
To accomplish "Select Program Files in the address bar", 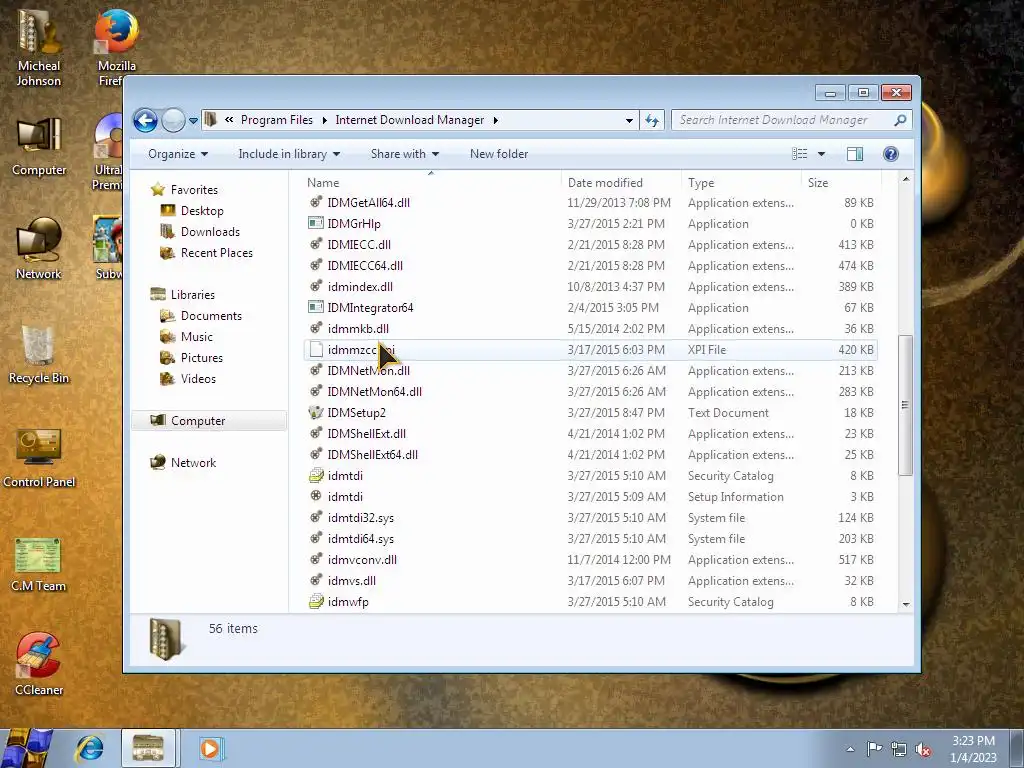I will point(277,120).
